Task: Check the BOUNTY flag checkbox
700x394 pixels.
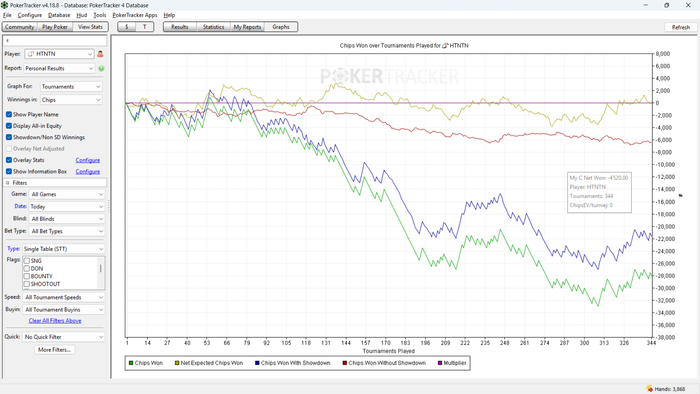Action: pos(27,276)
